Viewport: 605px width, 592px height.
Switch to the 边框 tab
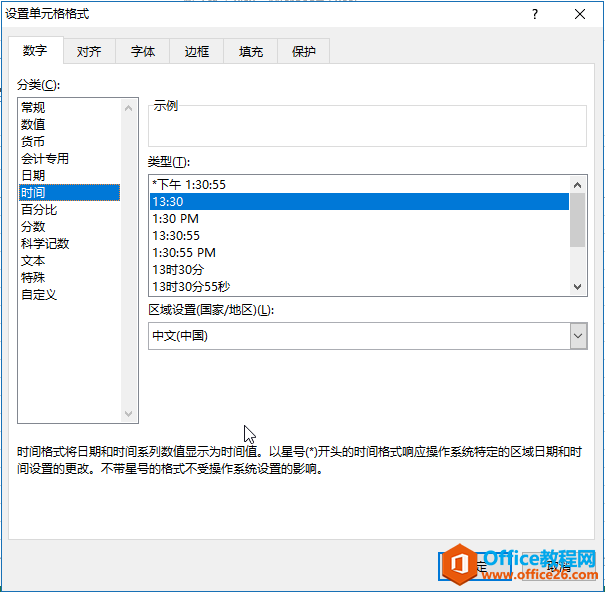click(x=197, y=51)
